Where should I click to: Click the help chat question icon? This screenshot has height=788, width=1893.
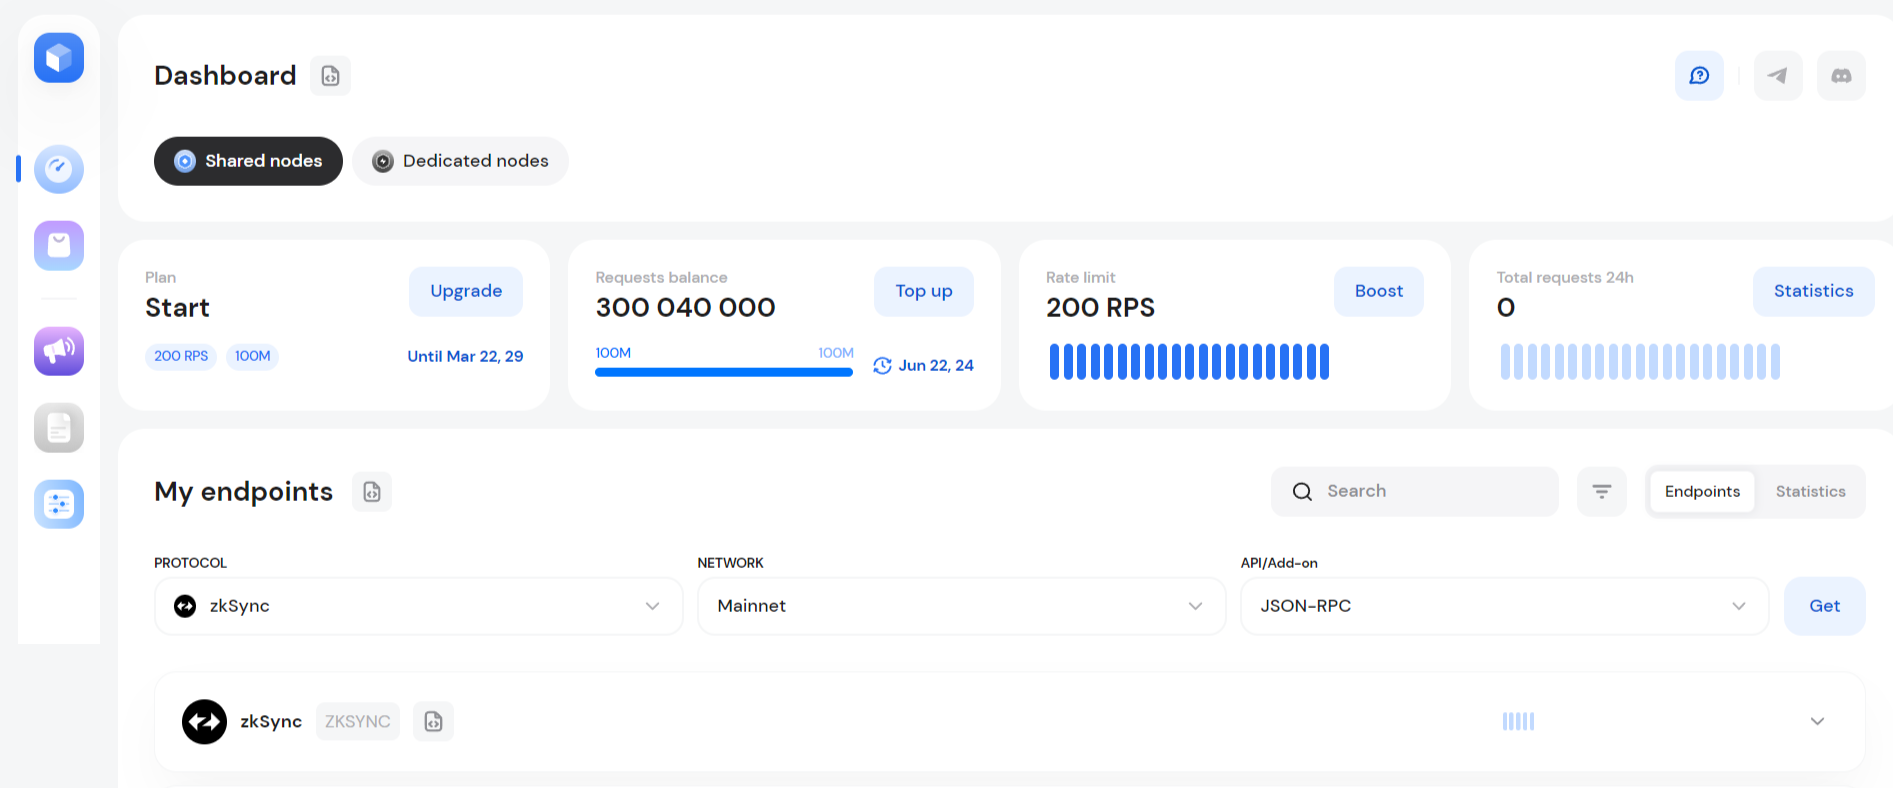click(x=1699, y=76)
